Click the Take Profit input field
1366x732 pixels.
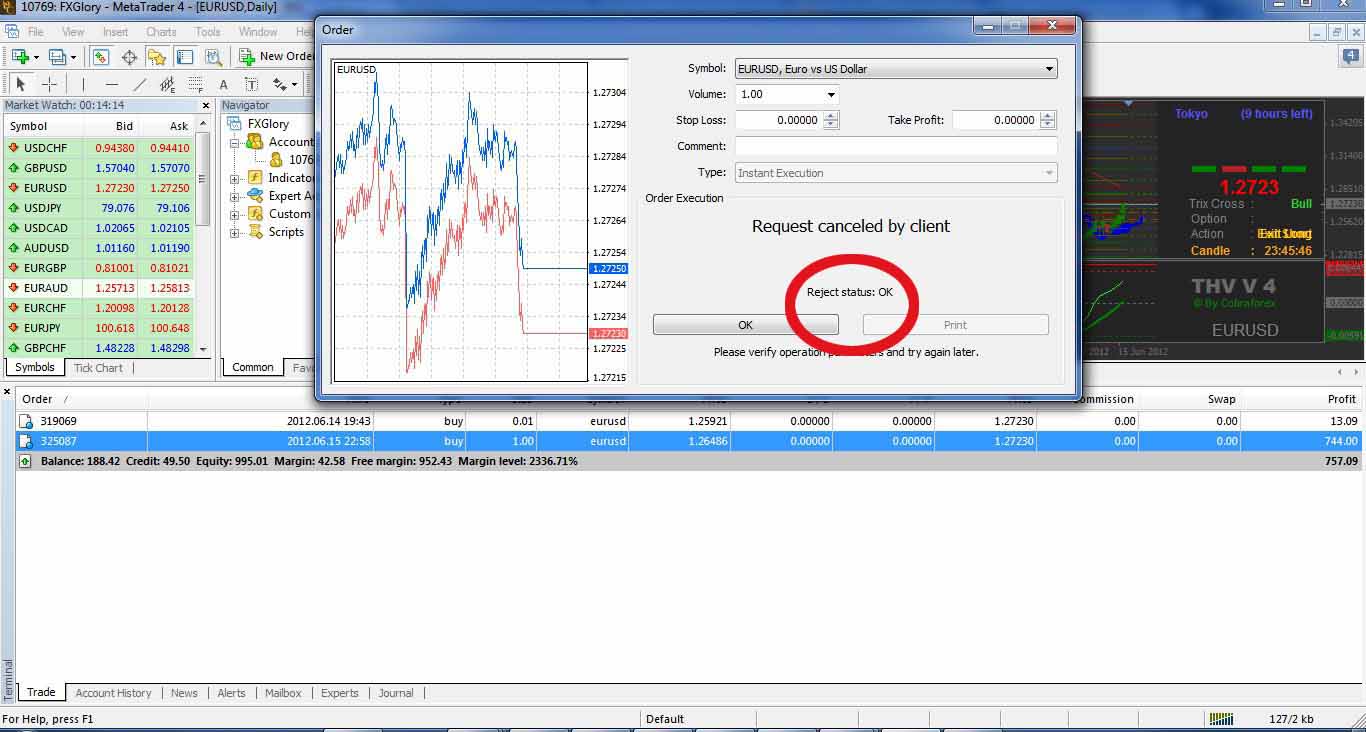pyautogui.click(x=995, y=120)
